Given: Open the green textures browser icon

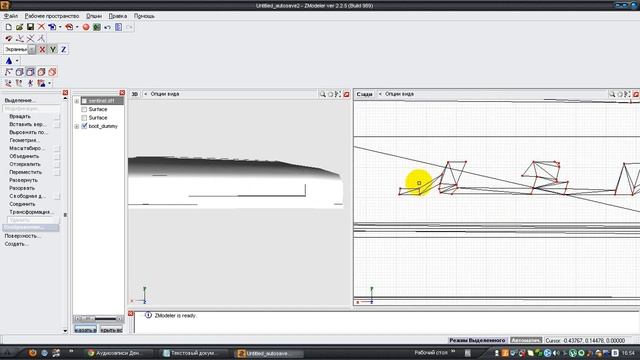Looking at the screenshot, I should tap(97, 27).
